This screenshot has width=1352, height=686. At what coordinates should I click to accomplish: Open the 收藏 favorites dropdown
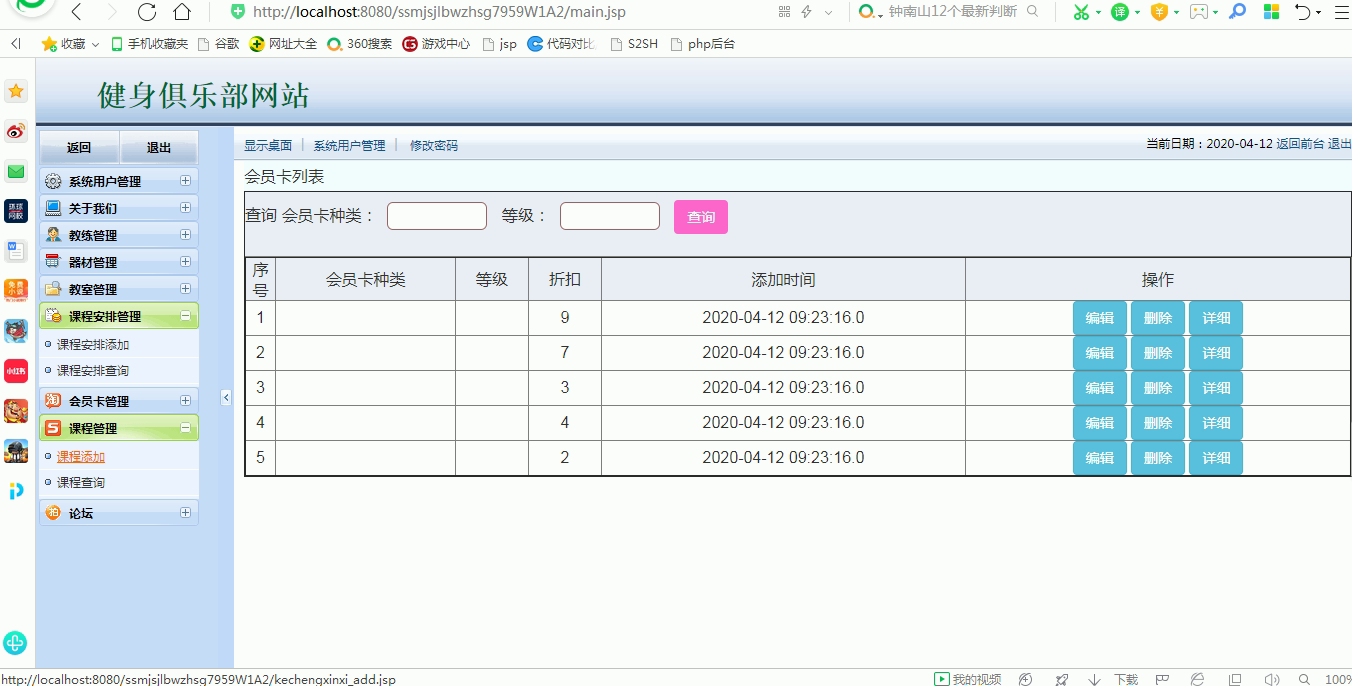(x=70, y=44)
